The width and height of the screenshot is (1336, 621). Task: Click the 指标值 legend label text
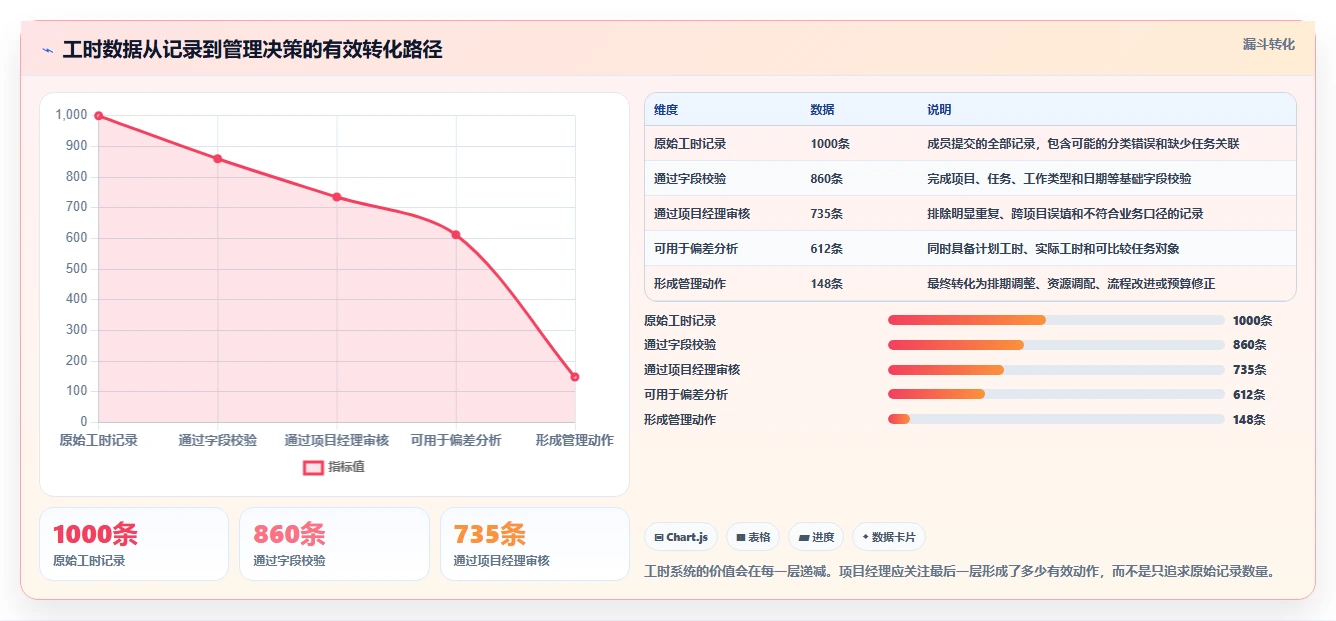tap(346, 467)
